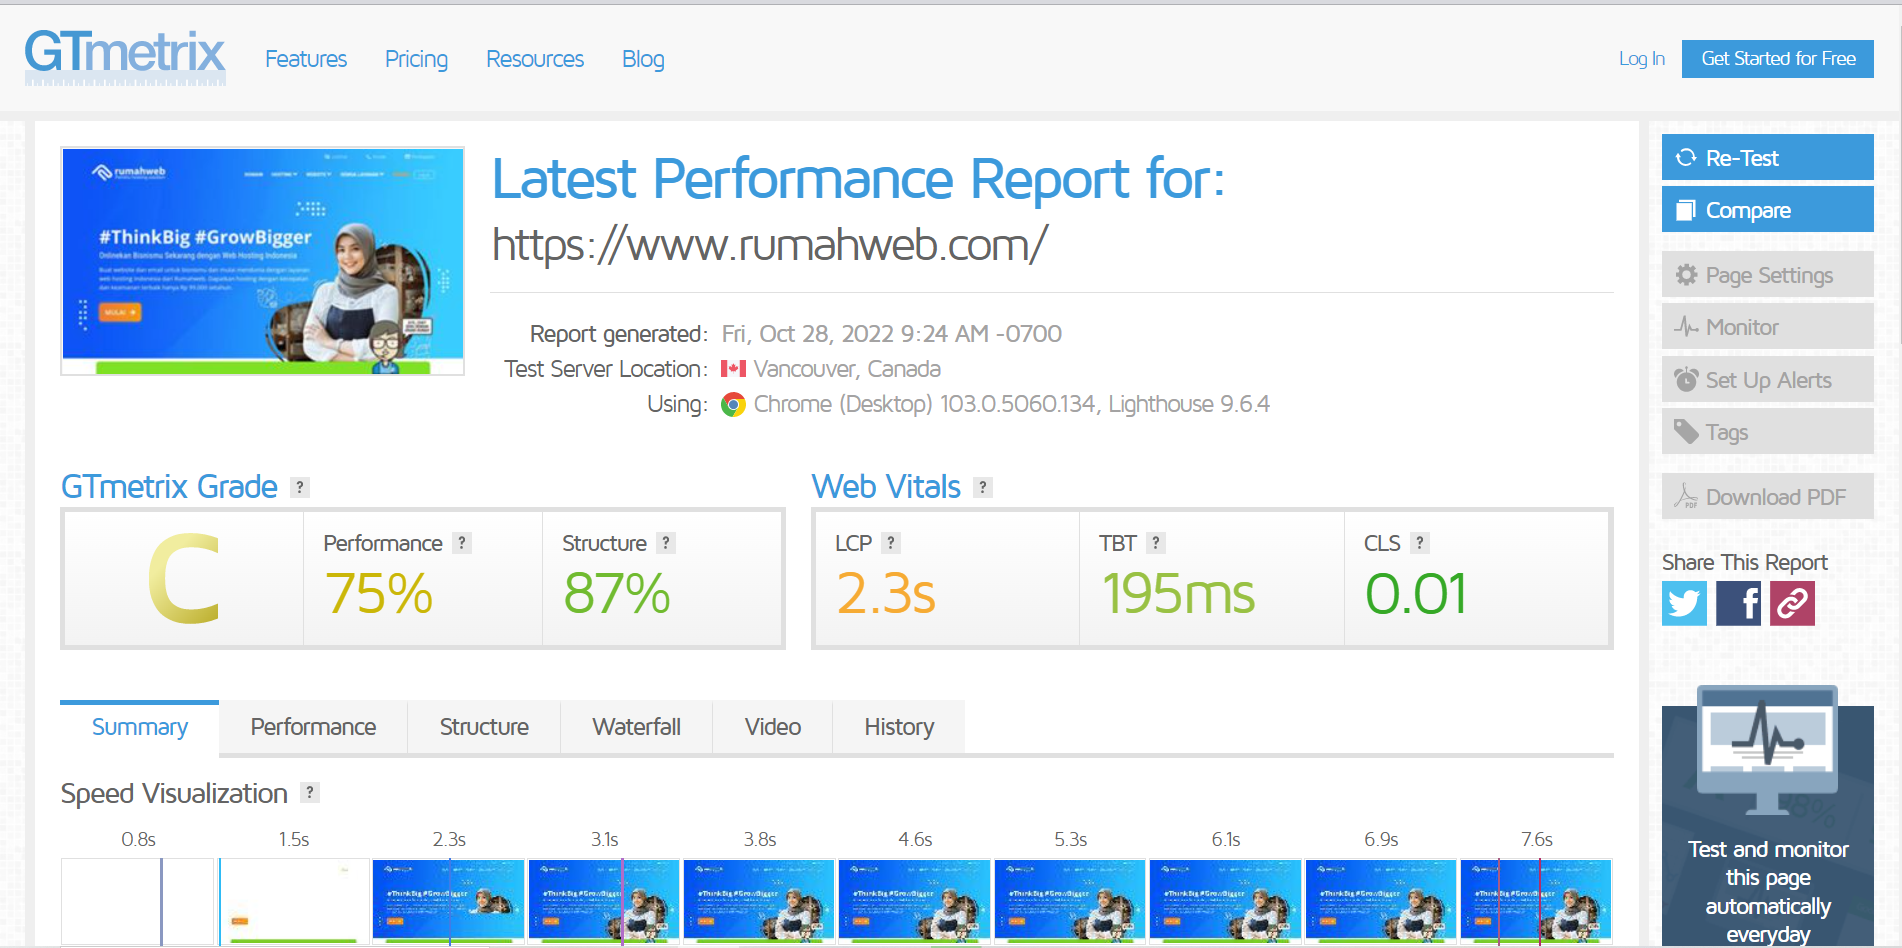Click the speed frame at 6.9s
This screenshot has width=1902, height=948.
[1381, 901]
